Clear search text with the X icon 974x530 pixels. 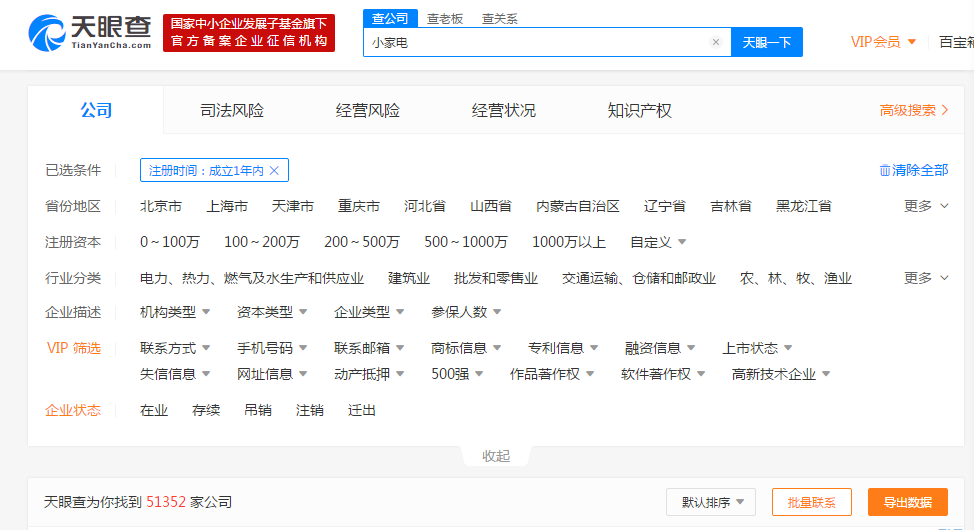pyautogui.click(x=715, y=42)
